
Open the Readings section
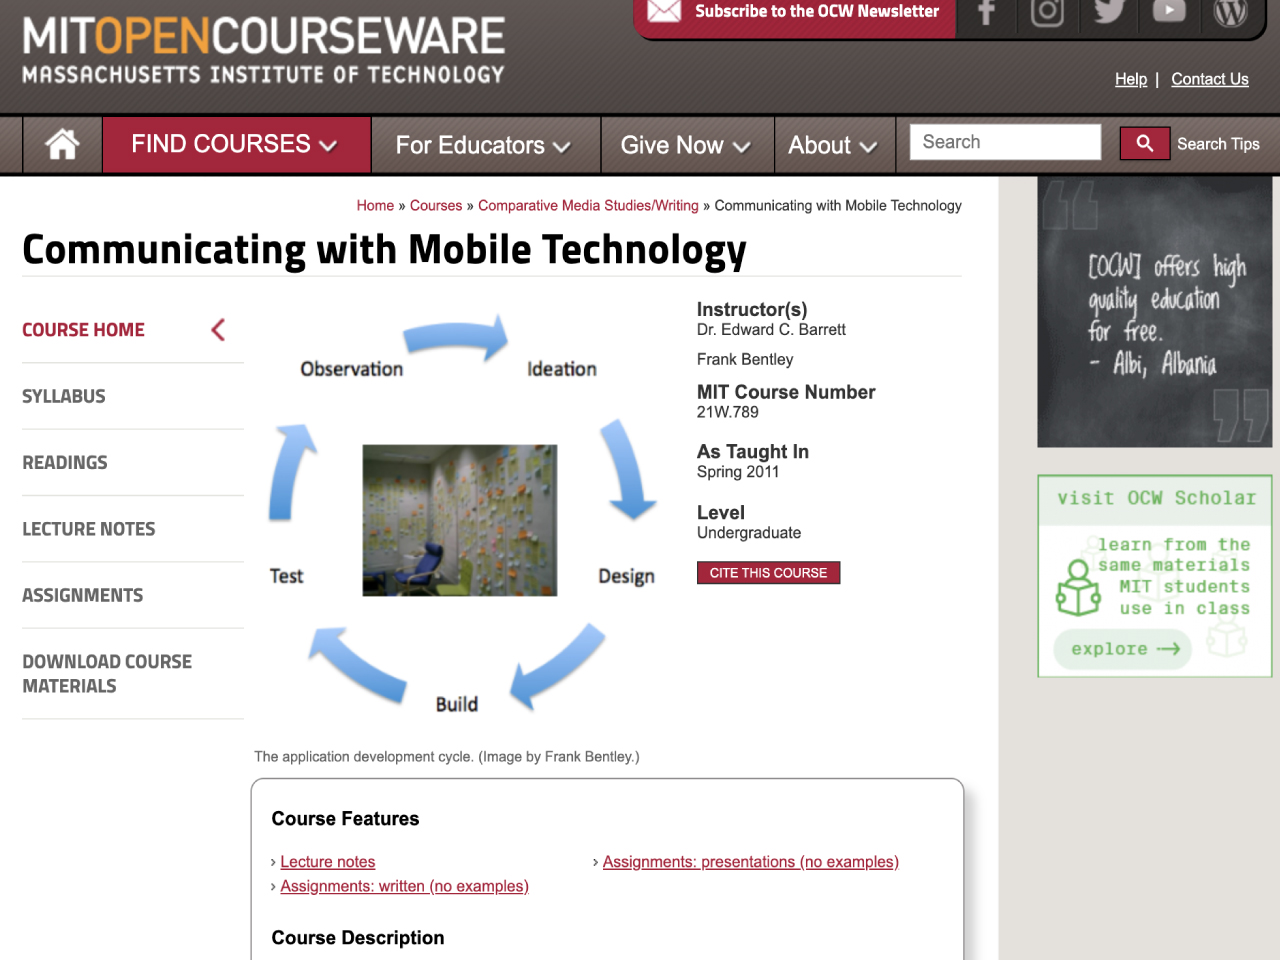pyautogui.click(x=65, y=463)
